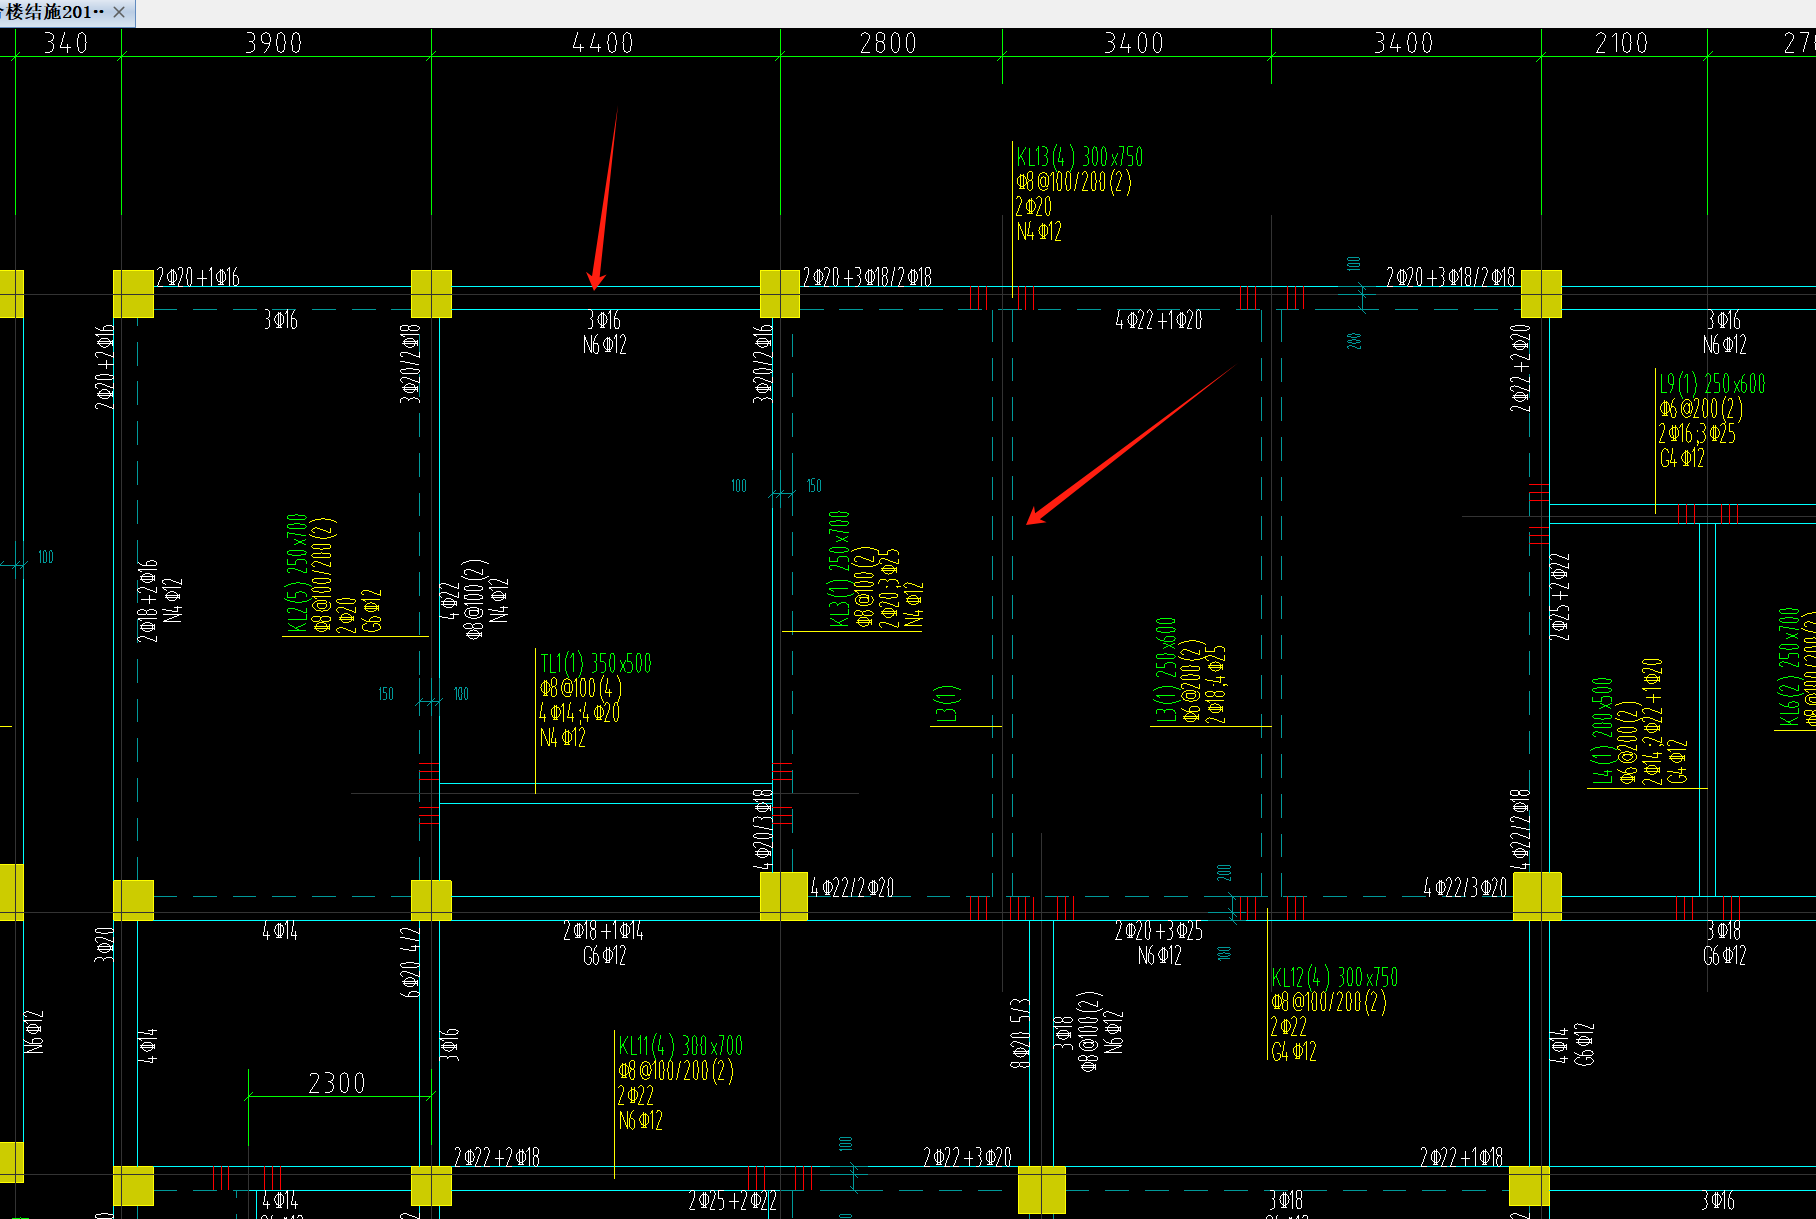Select the 4Φ14;4Φ20 rebar text
This screenshot has height=1219, width=1816.
(x=580, y=713)
